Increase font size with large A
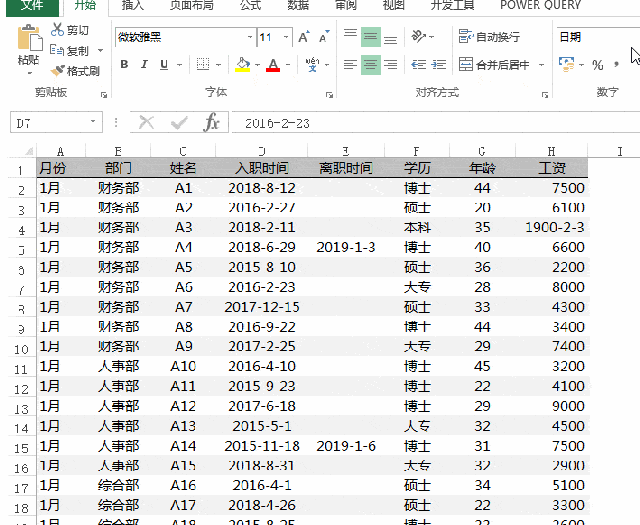Screen dimensions: 640x525 tap(304, 37)
